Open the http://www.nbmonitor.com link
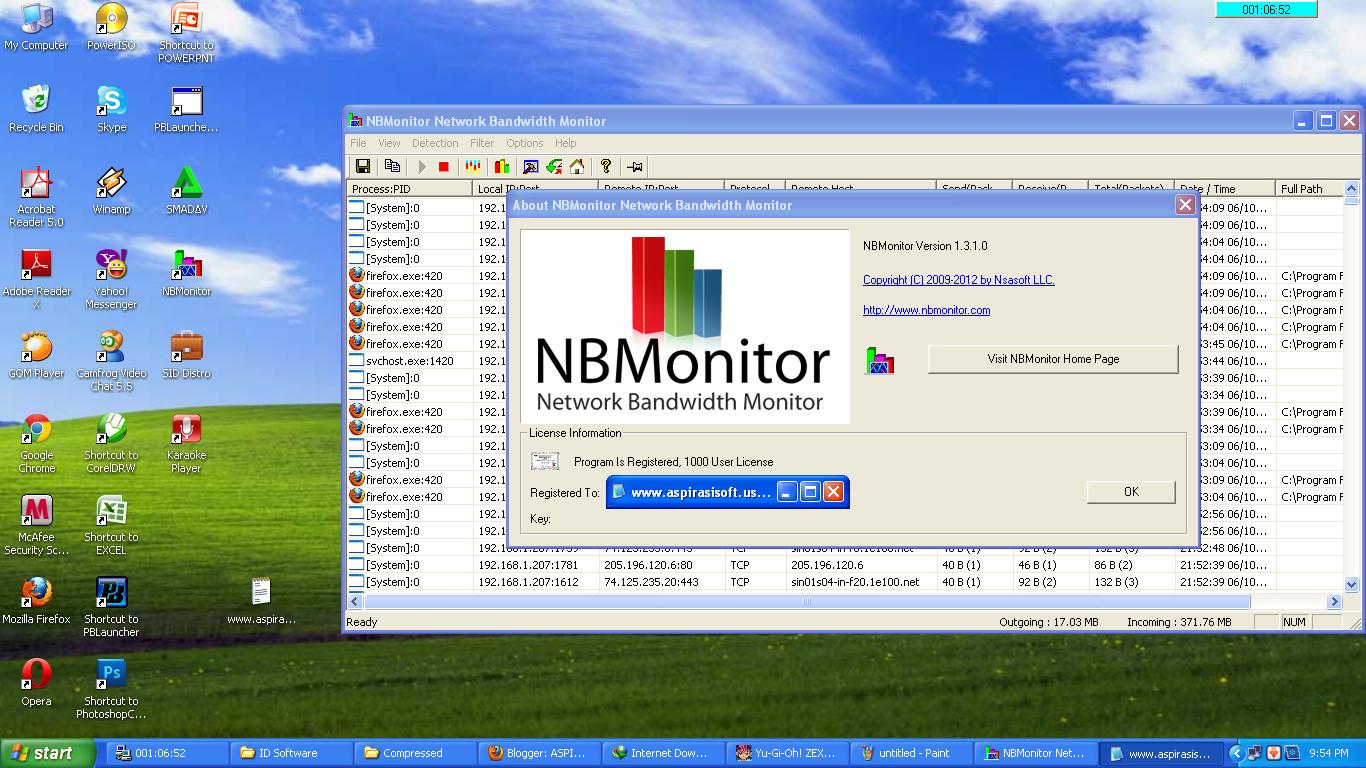1366x768 pixels. 926,310
